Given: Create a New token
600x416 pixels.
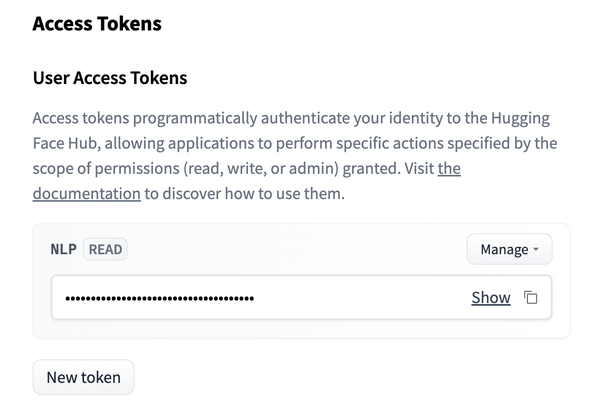Looking at the screenshot, I should 83,377.
